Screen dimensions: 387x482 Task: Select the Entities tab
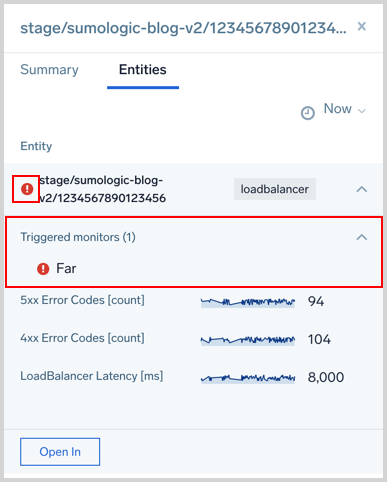tap(143, 70)
